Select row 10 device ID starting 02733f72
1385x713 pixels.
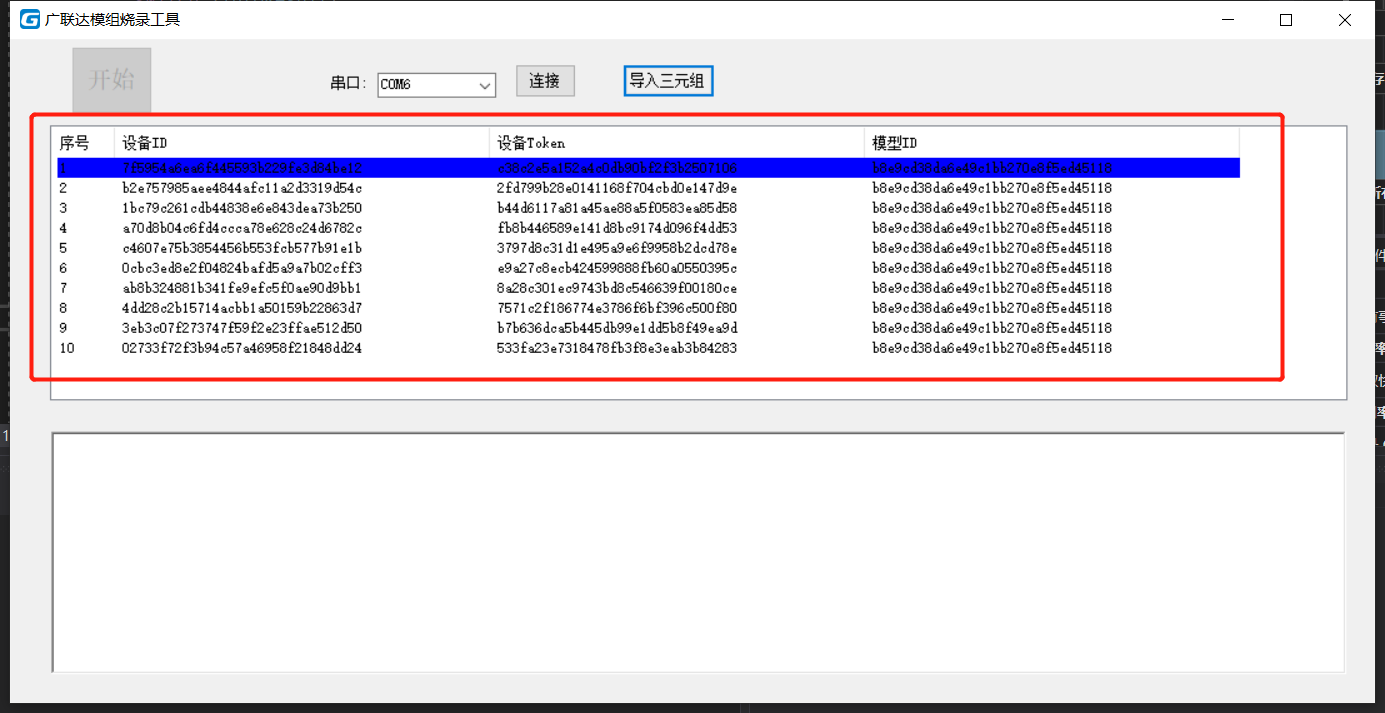point(241,348)
